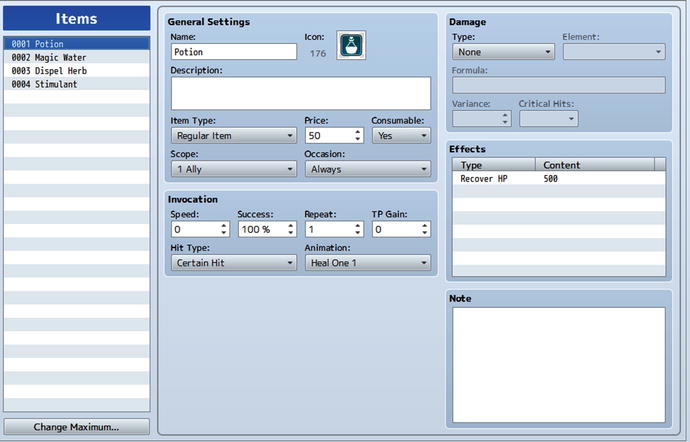Select item 0002 Magic Water

click(77, 57)
